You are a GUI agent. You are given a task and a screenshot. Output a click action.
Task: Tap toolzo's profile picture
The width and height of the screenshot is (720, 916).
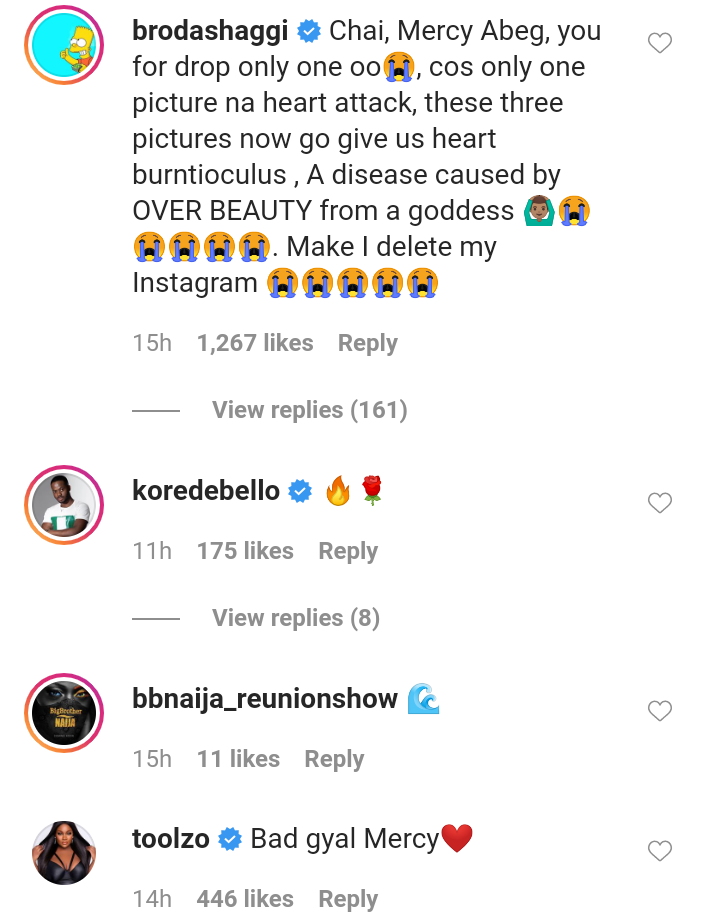[x=64, y=853]
